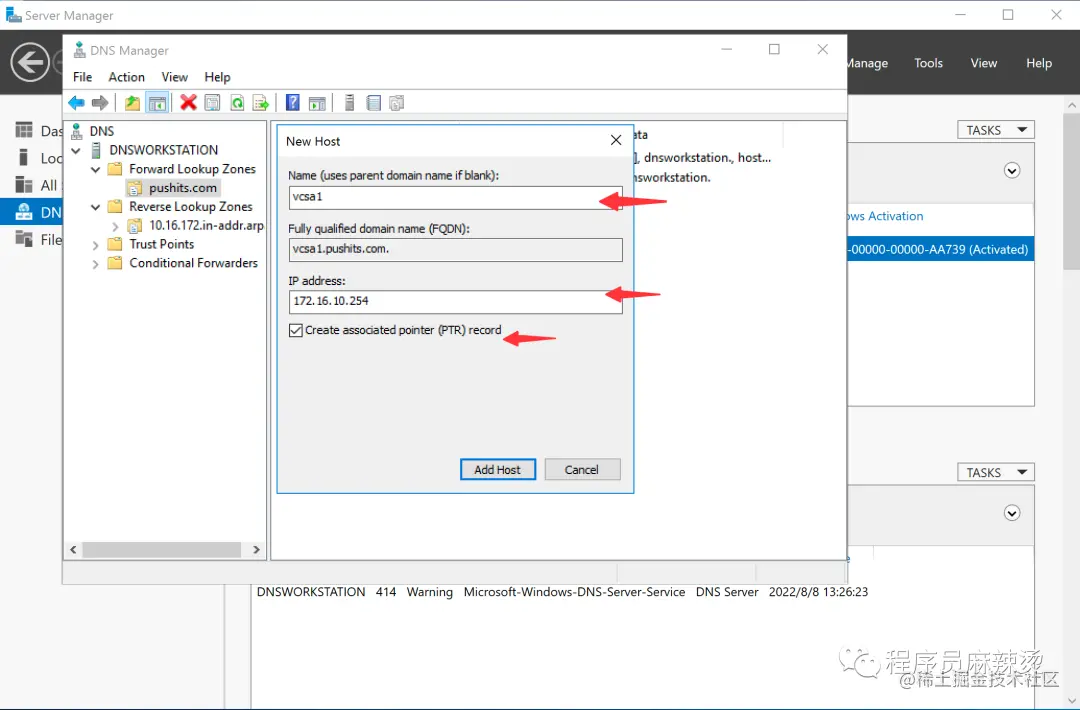This screenshot has width=1080, height=710.
Task: Select the Dashboard icon in Server Manager sidebar
Action: click(24, 130)
